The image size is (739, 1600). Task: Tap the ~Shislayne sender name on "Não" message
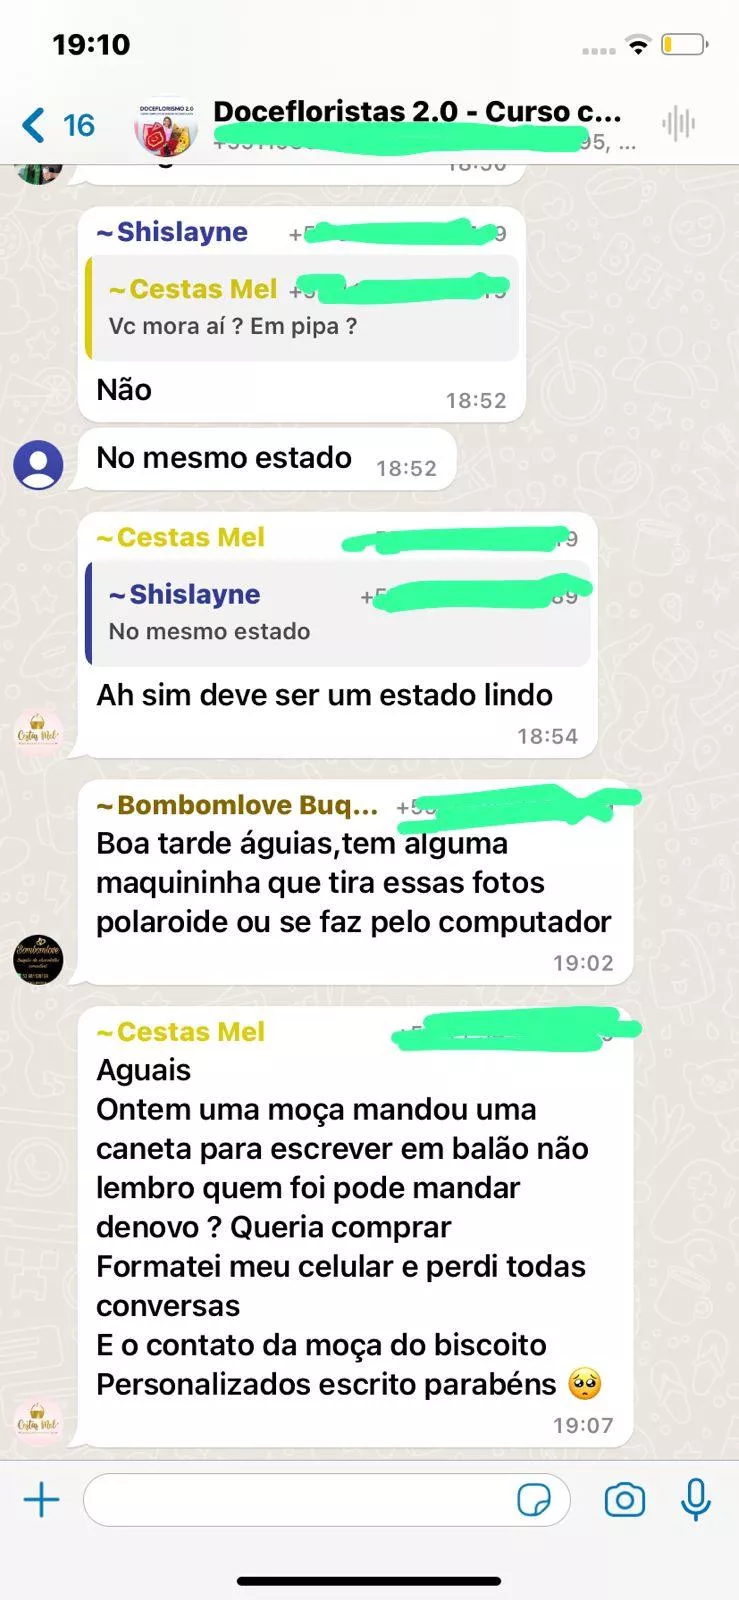172,232
